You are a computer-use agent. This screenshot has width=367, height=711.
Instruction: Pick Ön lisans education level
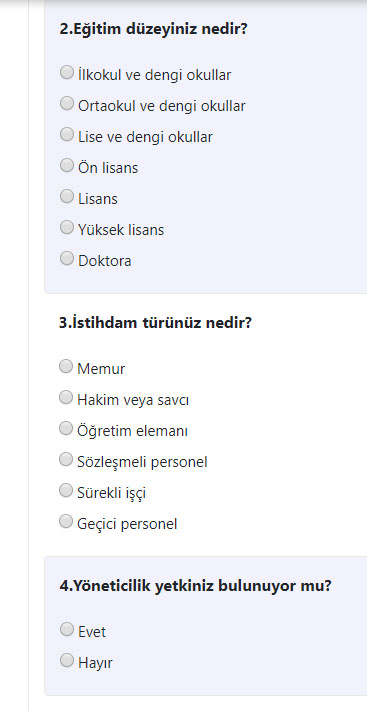click(67, 166)
